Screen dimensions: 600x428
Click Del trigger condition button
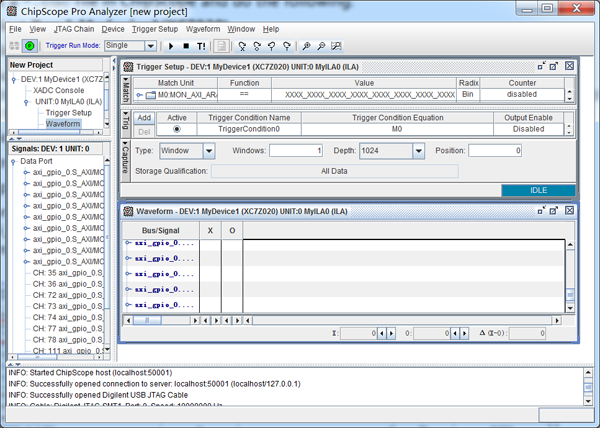coord(144,132)
